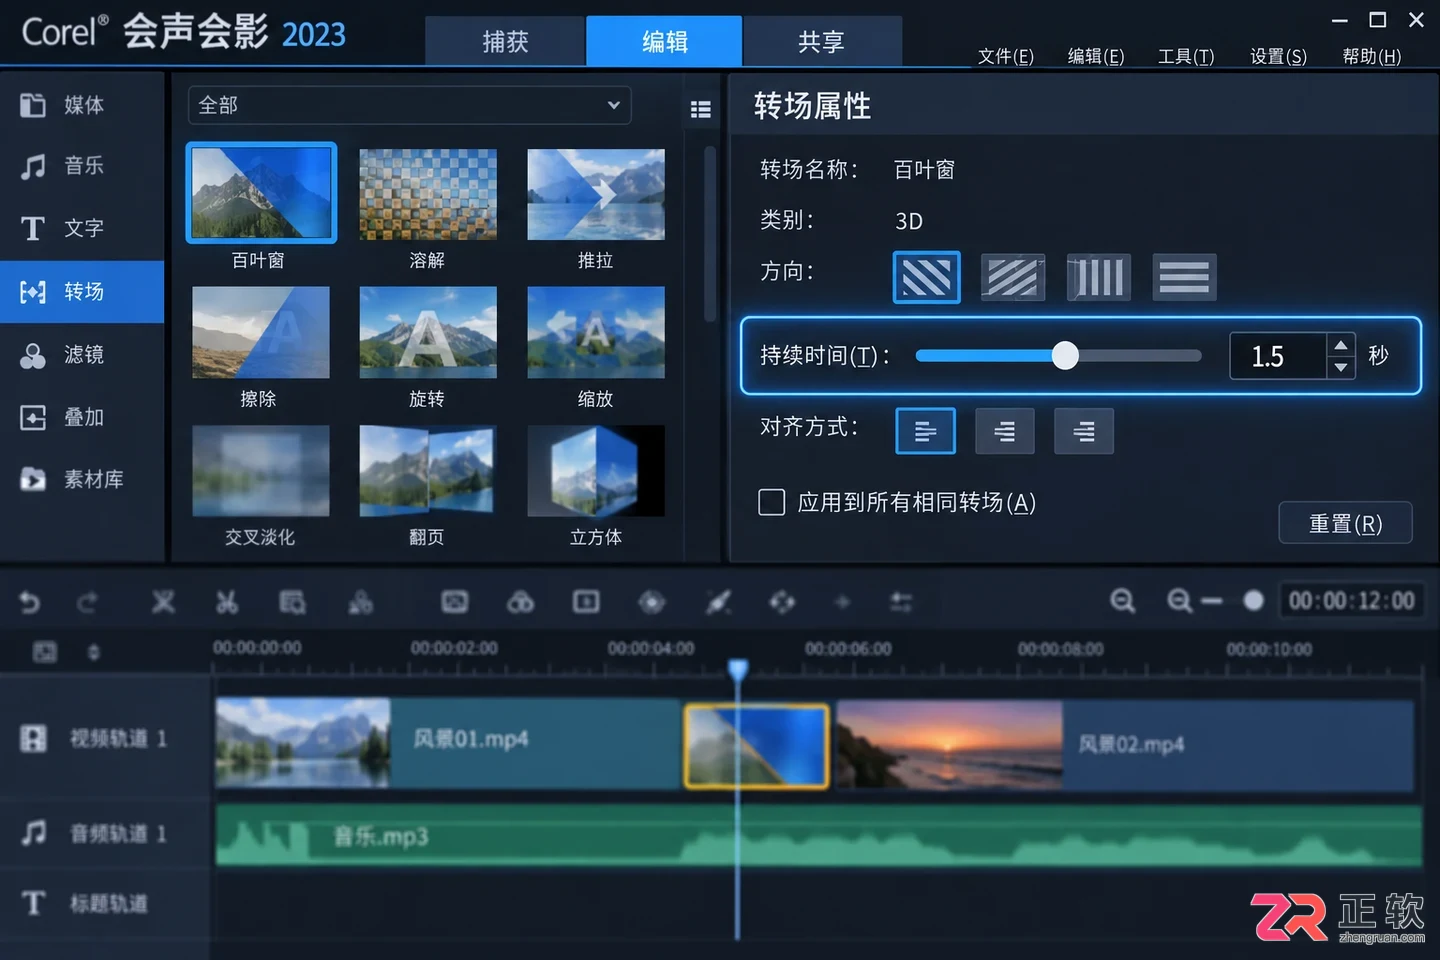Image resolution: width=1440 pixels, height=960 pixels.
Task: Open the 文件(F) menu
Action: [1005, 56]
